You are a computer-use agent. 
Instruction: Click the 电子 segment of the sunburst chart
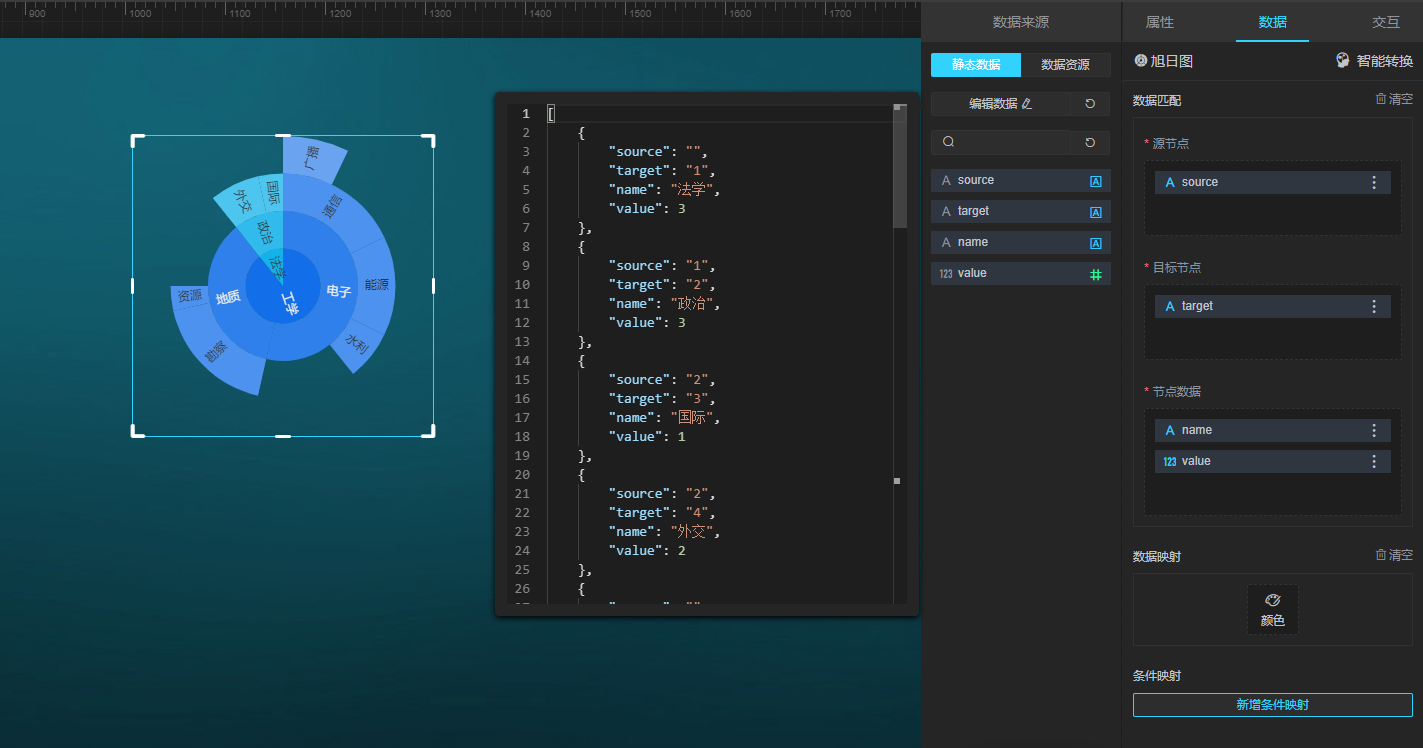pos(339,292)
